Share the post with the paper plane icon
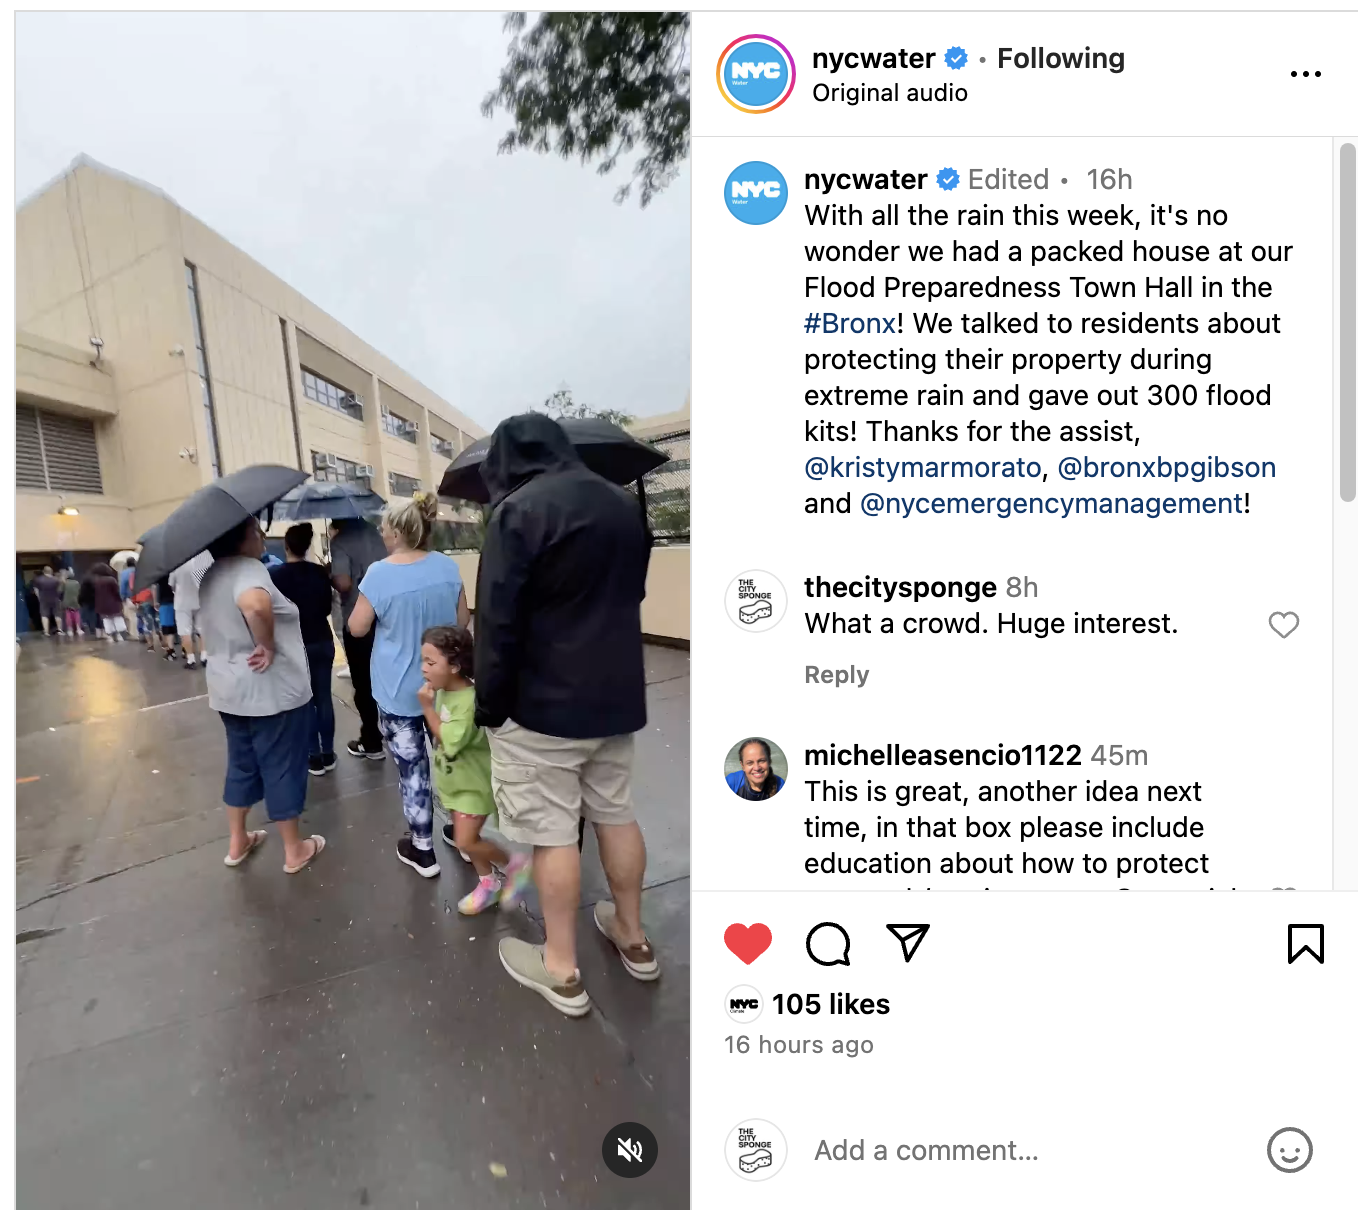The width and height of the screenshot is (1358, 1210). tap(908, 942)
